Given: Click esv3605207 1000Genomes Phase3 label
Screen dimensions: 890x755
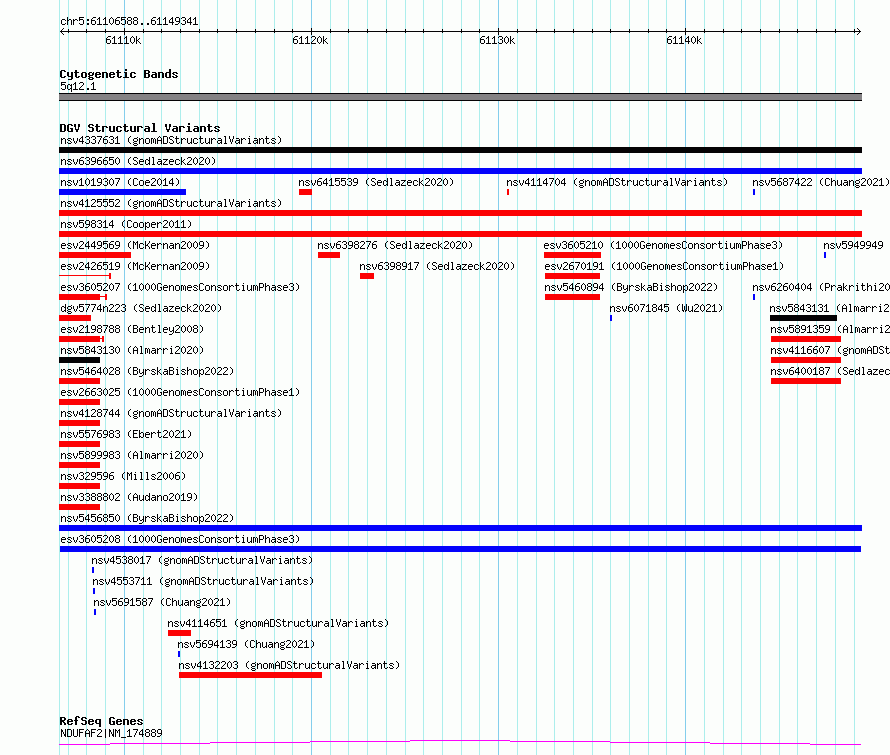Looking at the screenshot, I should tap(180, 287).
